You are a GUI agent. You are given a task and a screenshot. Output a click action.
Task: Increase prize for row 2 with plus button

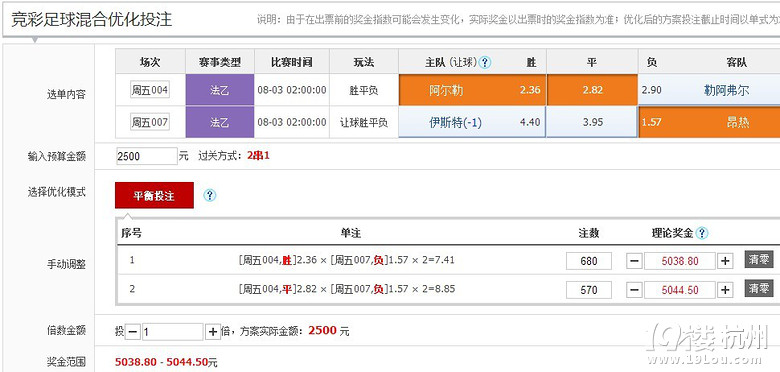click(725, 290)
